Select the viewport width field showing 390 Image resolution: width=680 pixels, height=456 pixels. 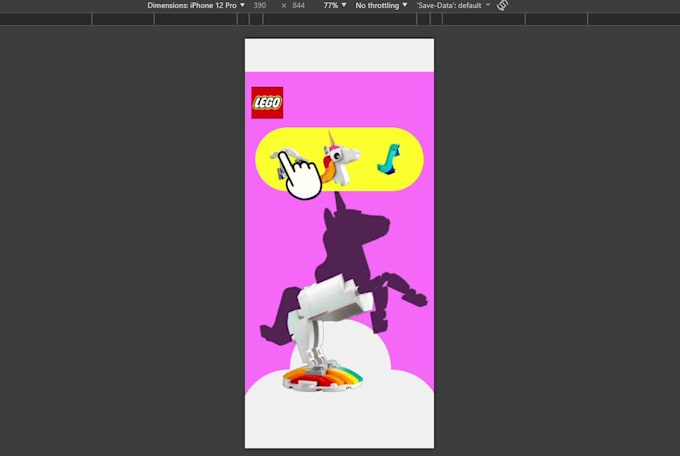(x=260, y=6)
